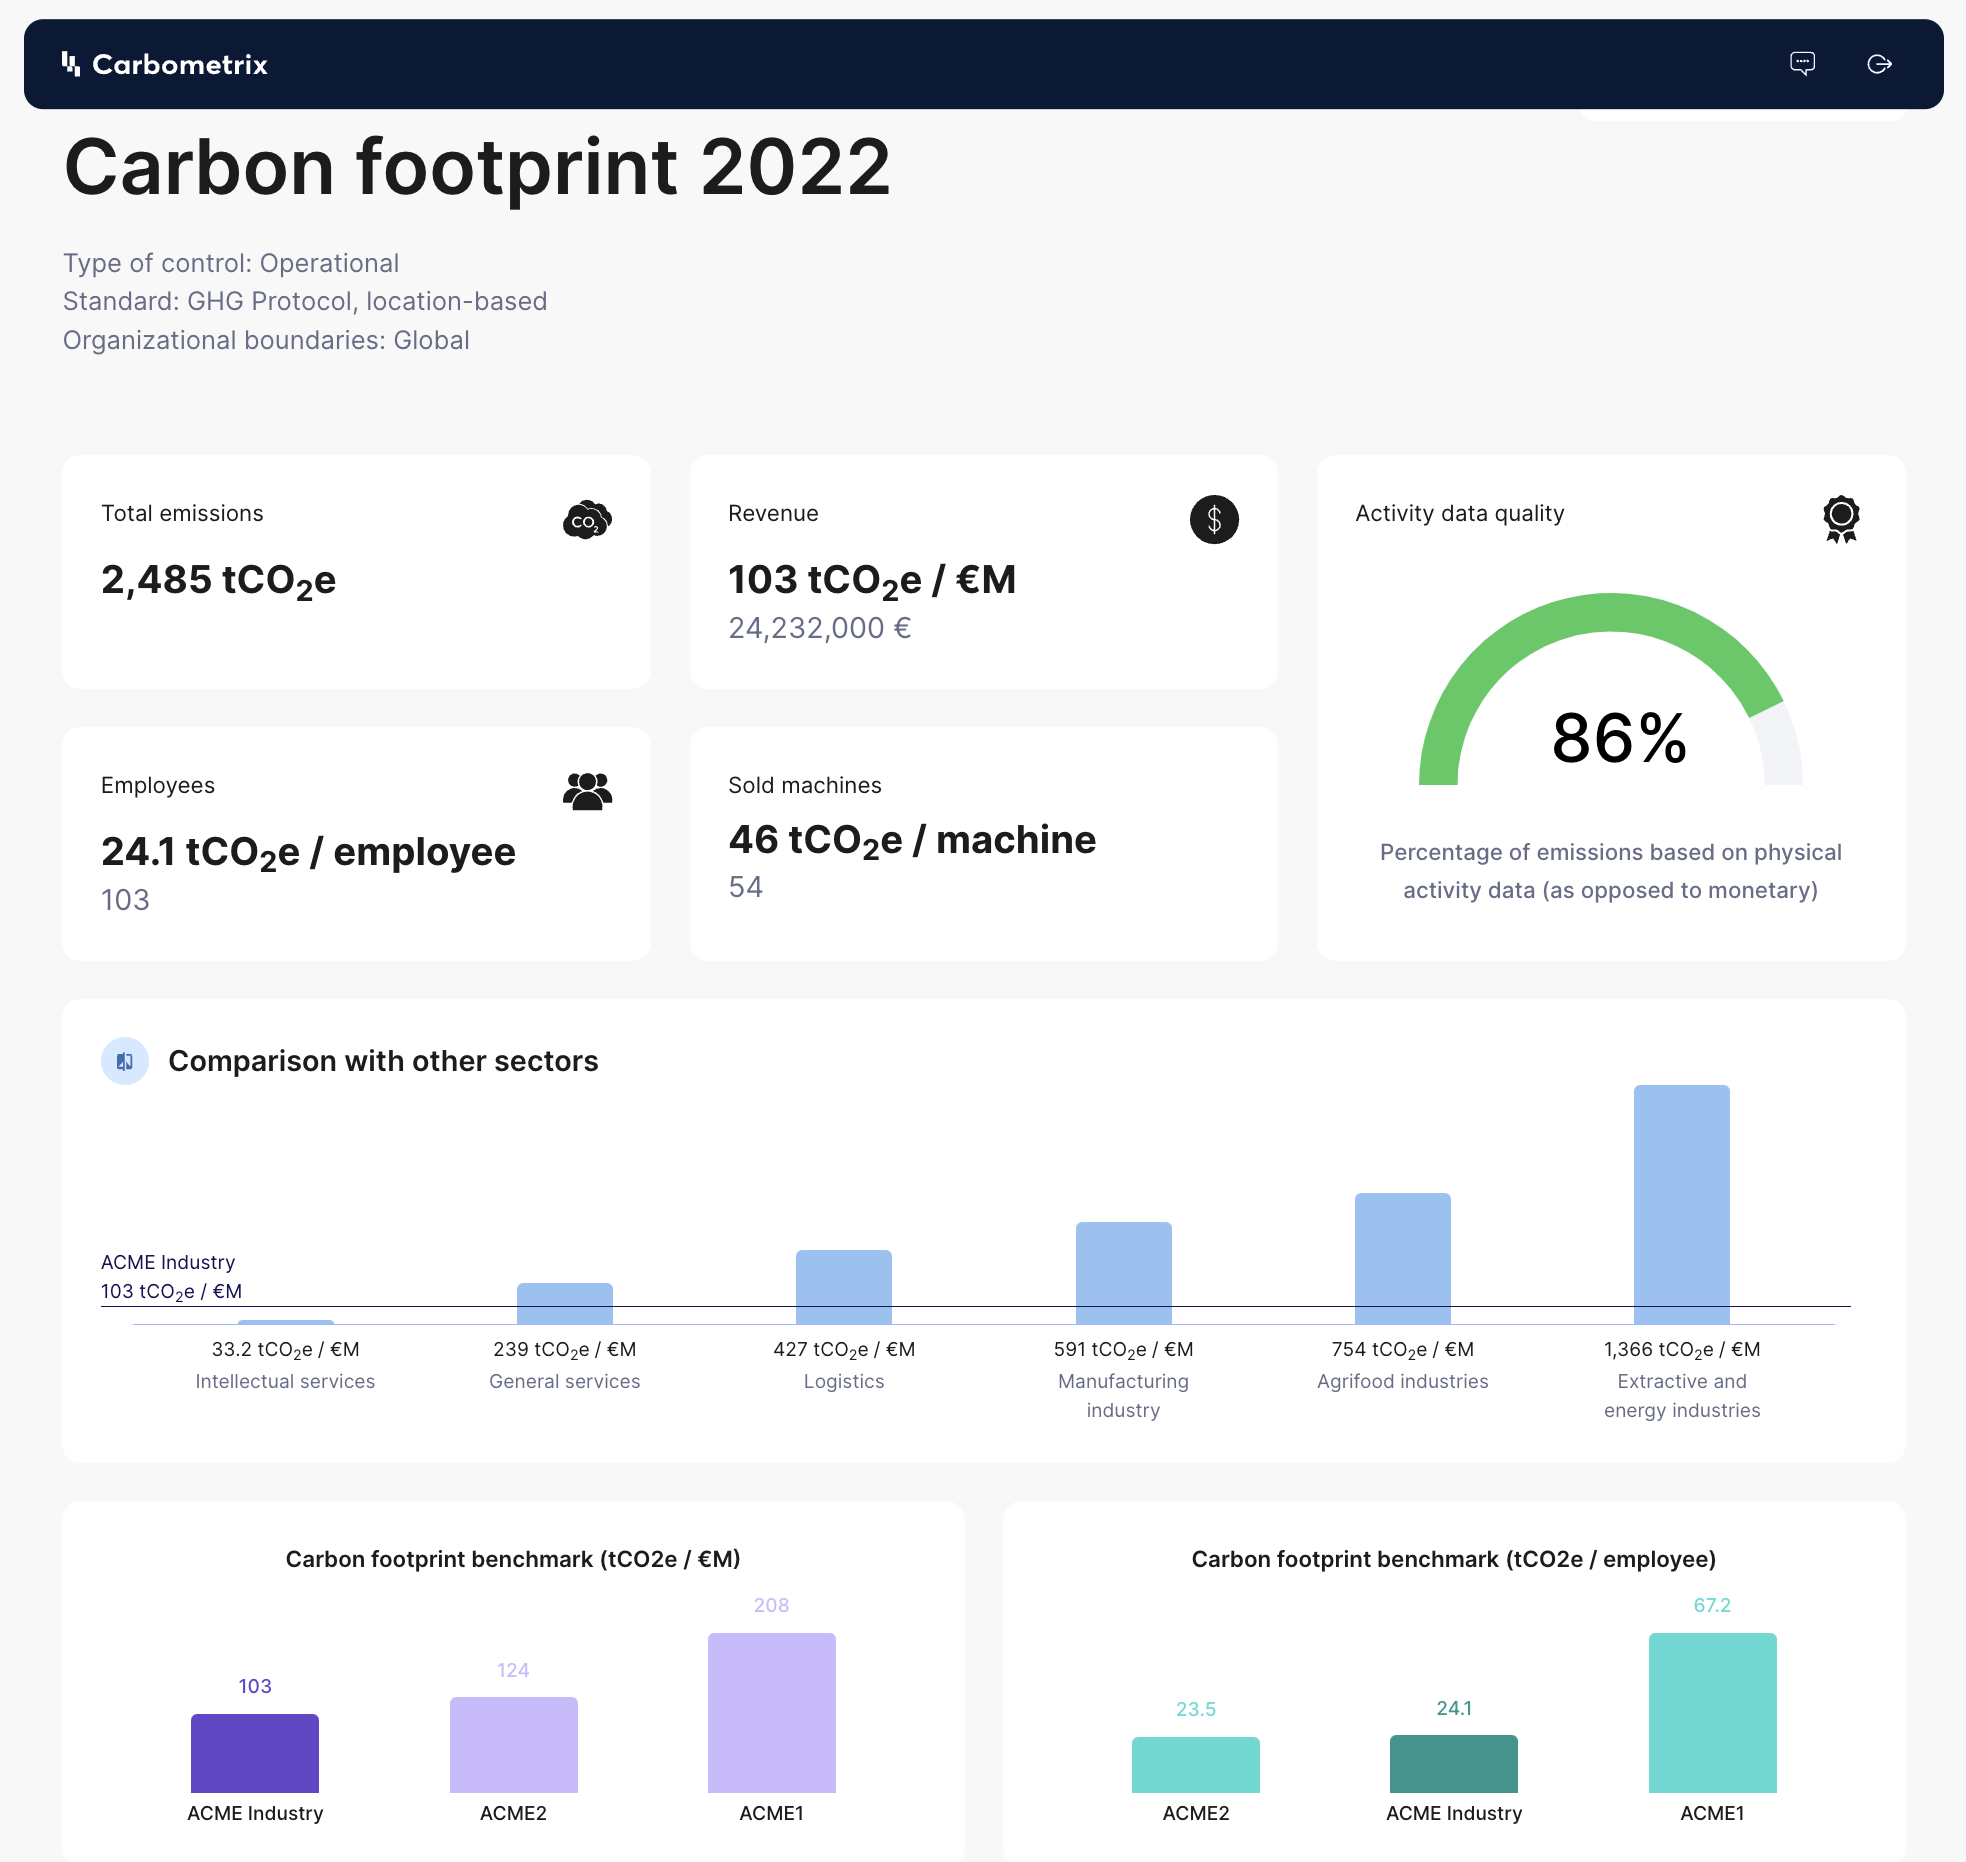The height and width of the screenshot is (1862, 1966).
Task: Click the Carbometrix logo
Action: 165,64
